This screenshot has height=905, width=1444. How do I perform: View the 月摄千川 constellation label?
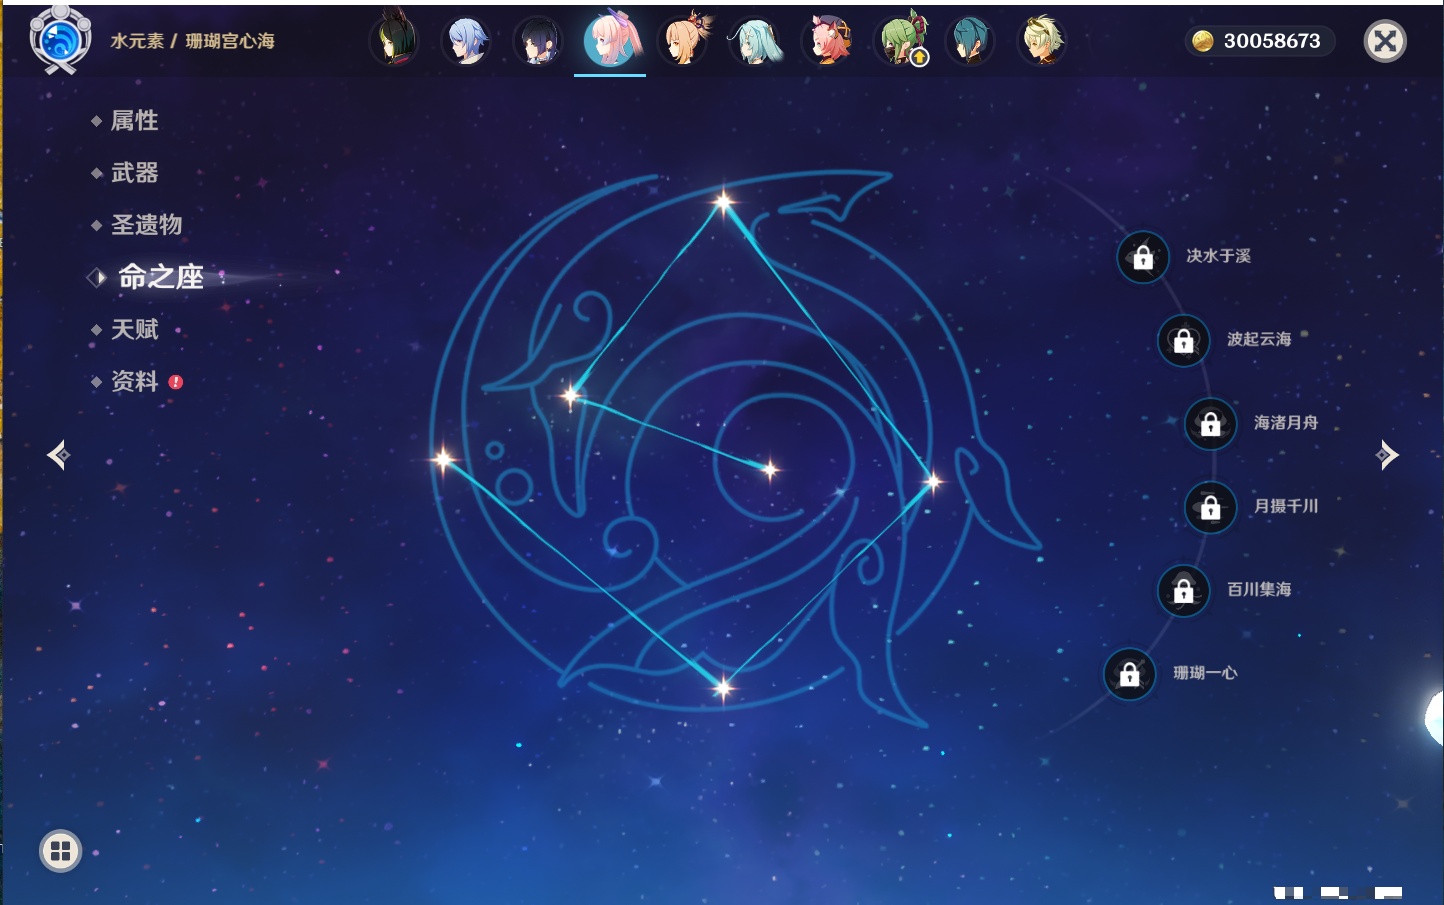pos(1286,506)
